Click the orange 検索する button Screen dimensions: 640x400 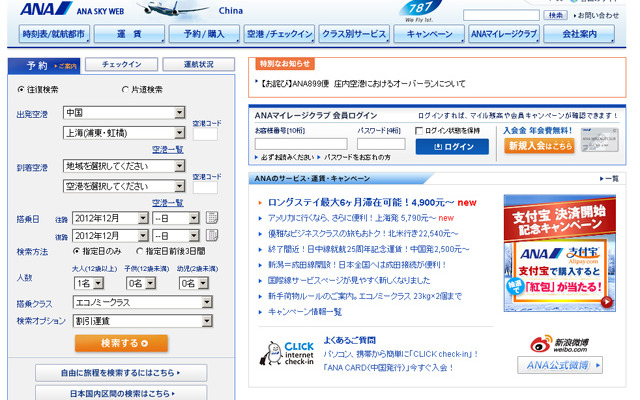click(x=121, y=343)
